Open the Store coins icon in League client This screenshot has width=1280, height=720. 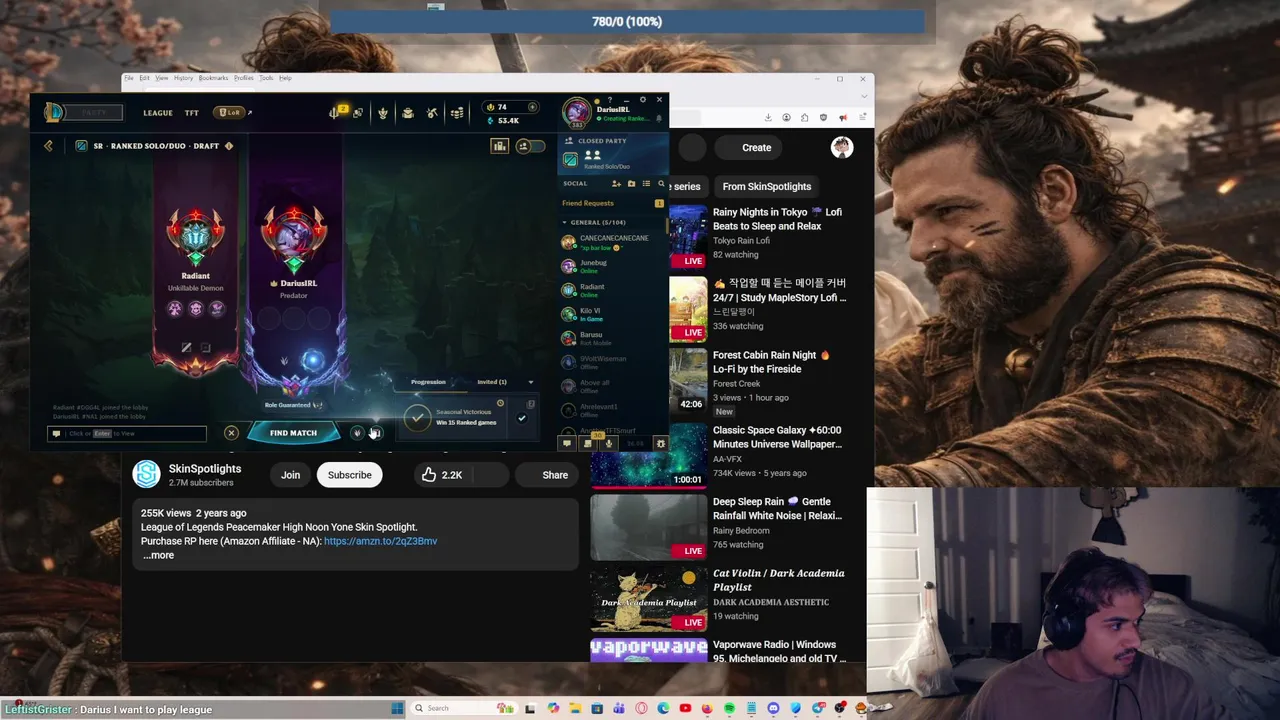click(457, 113)
